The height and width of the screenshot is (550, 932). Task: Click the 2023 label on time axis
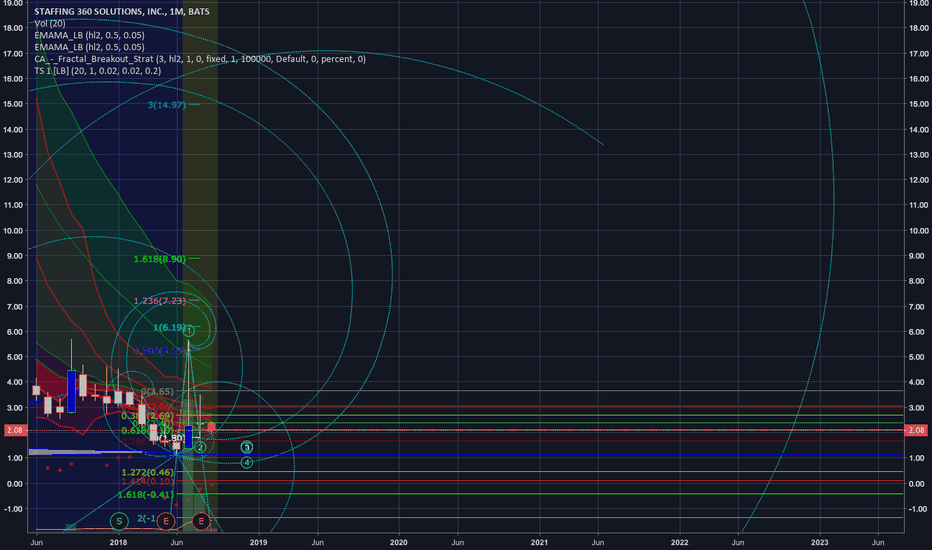820,542
